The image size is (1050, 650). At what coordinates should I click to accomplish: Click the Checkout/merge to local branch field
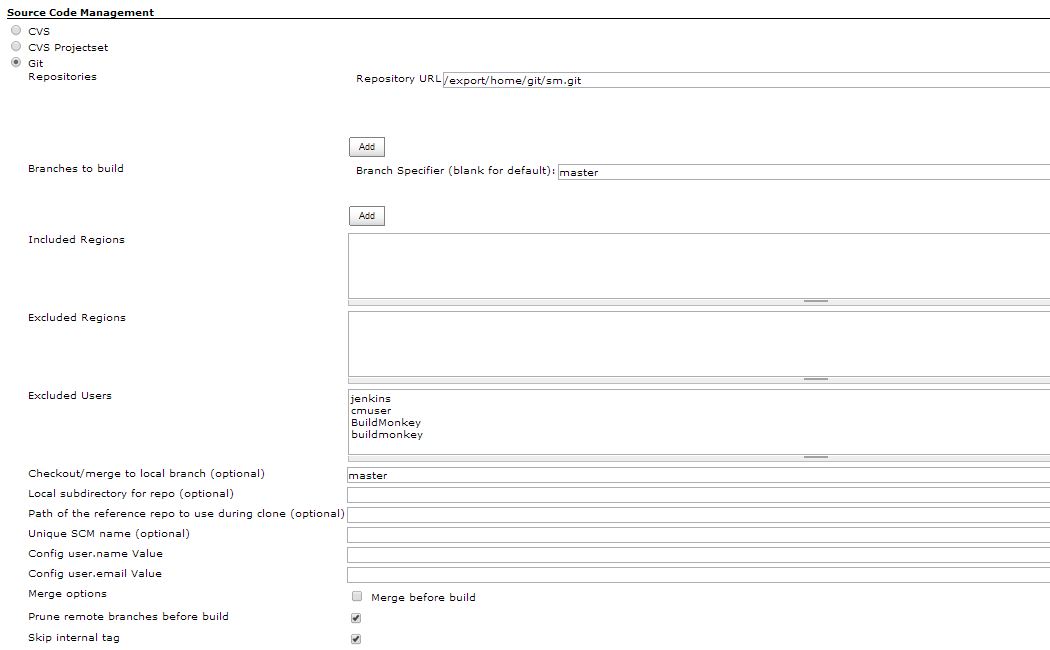698,475
